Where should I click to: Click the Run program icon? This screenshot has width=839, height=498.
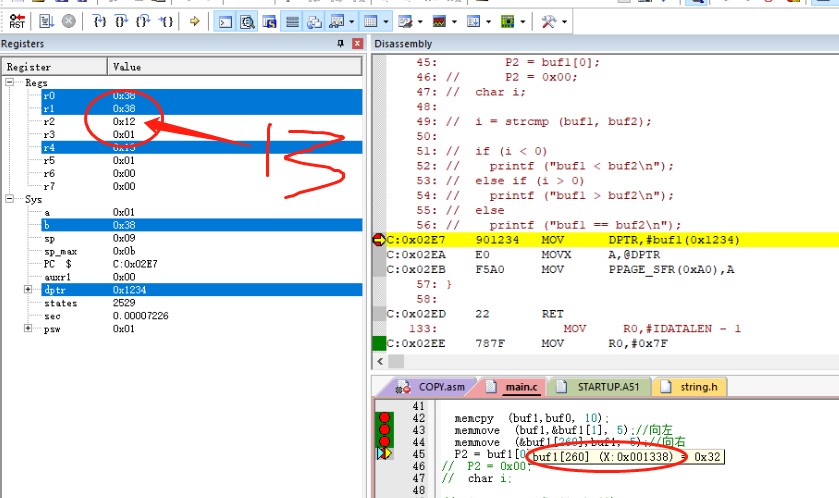click(46, 21)
